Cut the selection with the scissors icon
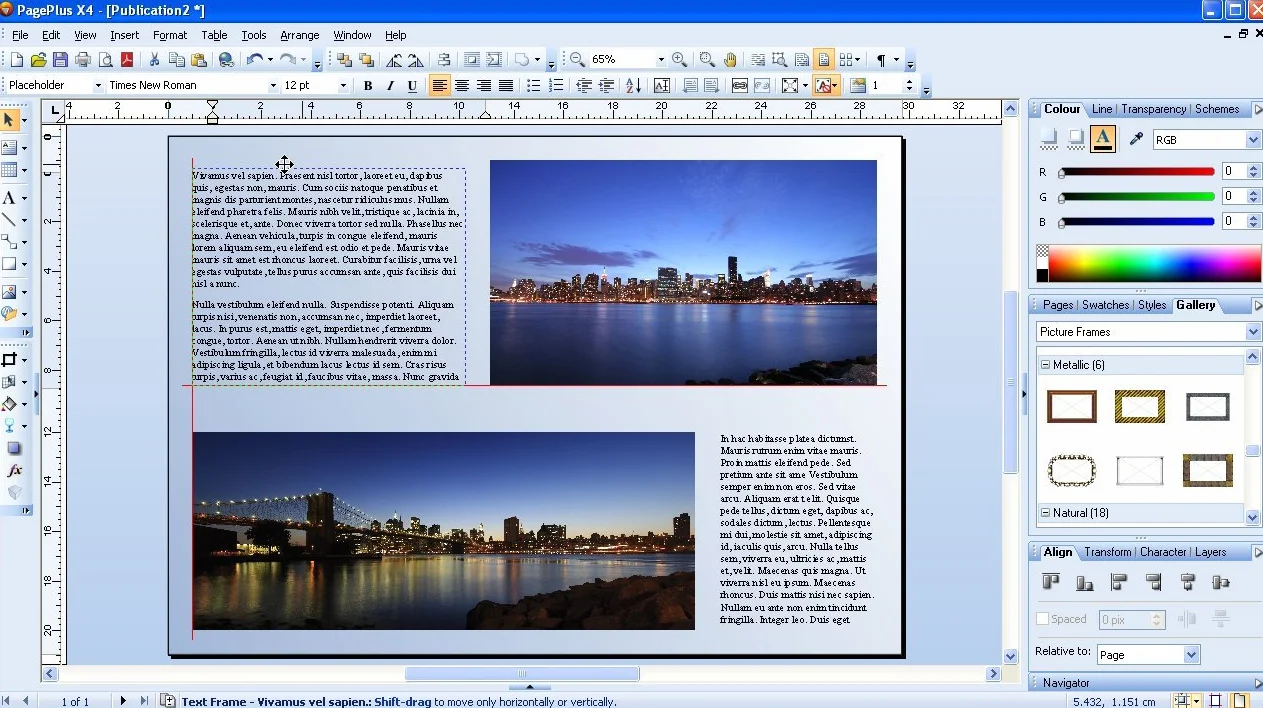Screen dimensions: 1263x708 [x=154, y=60]
